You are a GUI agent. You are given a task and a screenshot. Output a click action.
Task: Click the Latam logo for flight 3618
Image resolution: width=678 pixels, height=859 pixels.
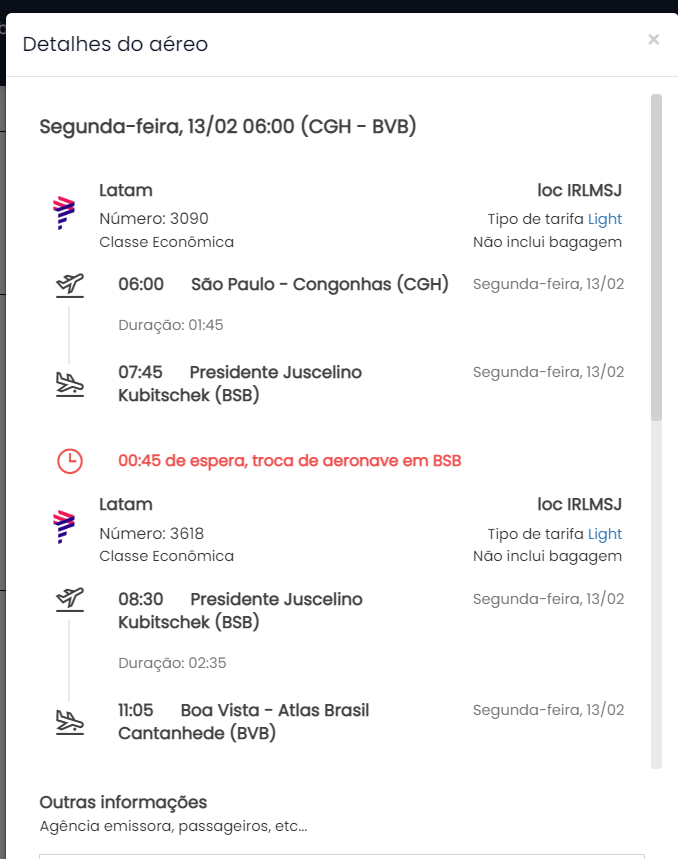pos(64,526)
